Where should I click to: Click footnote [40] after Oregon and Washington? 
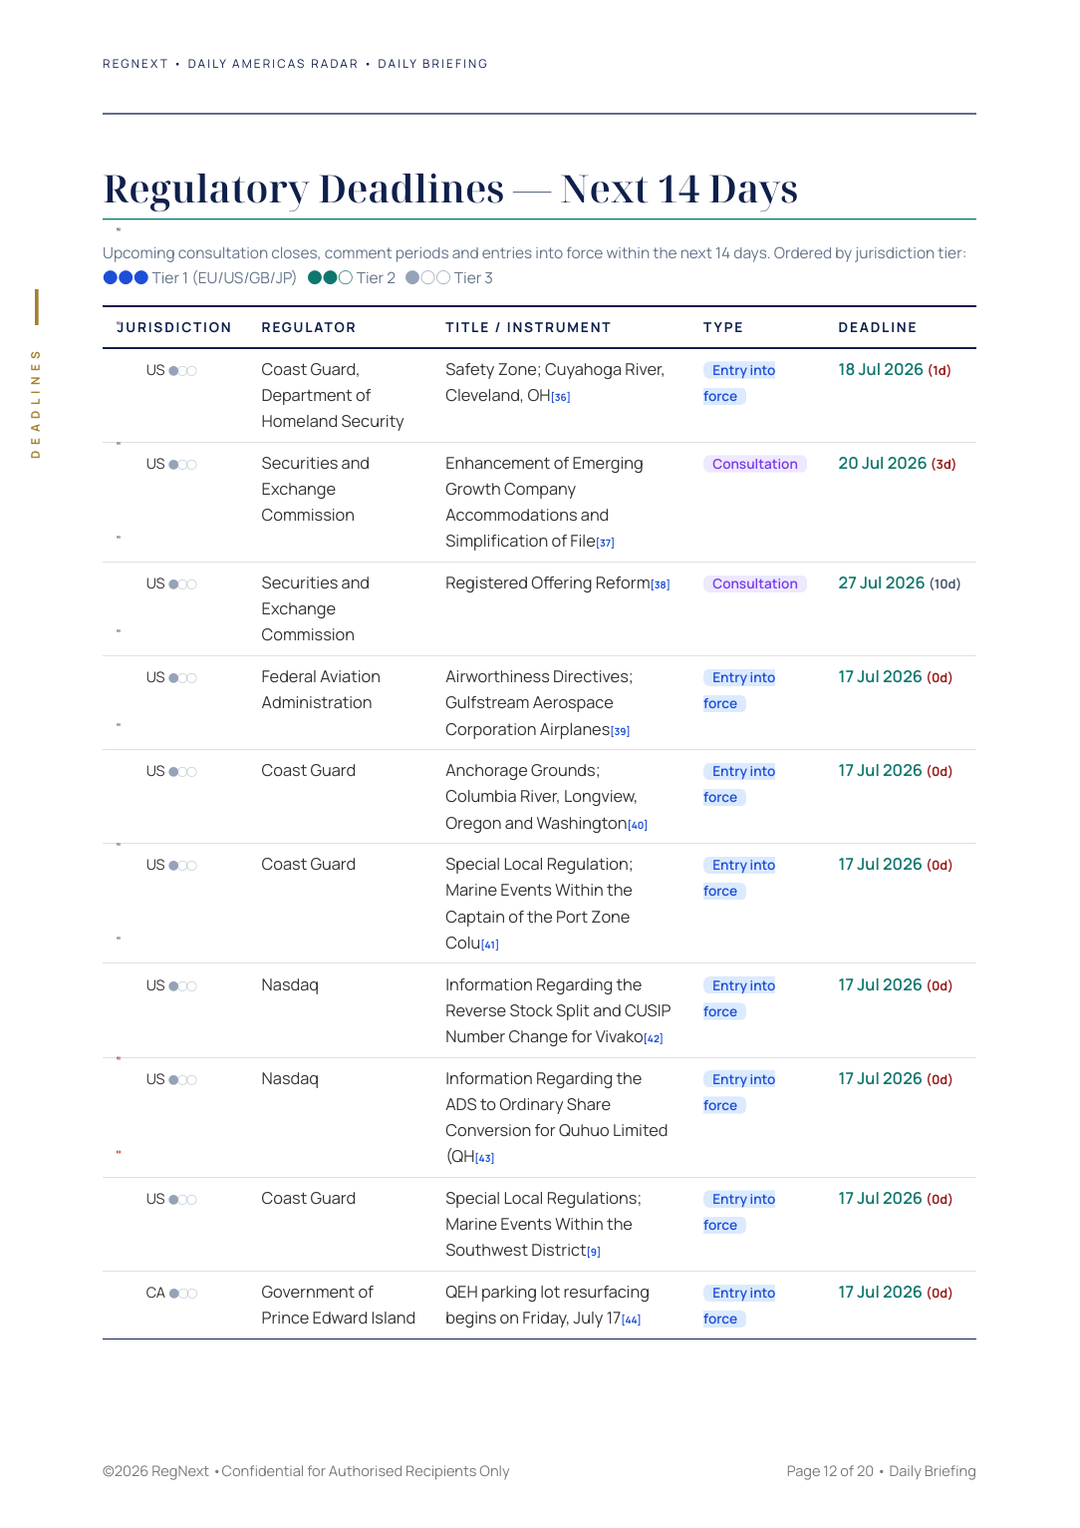pos(638,826)
